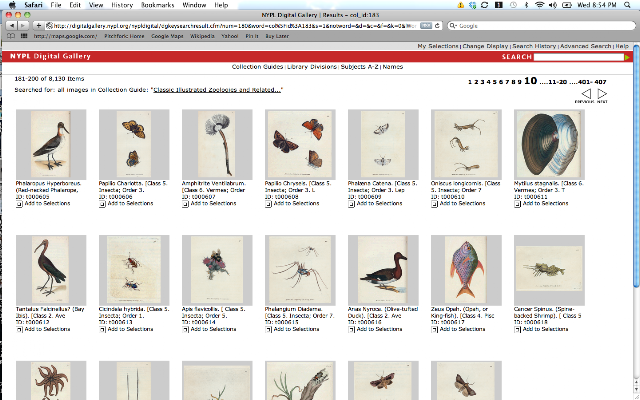Screen dimensions: 640x400
Task: Open the Anas Nyroca duck thumbnail
Action: pyautogui.click(x=383, y=270)
